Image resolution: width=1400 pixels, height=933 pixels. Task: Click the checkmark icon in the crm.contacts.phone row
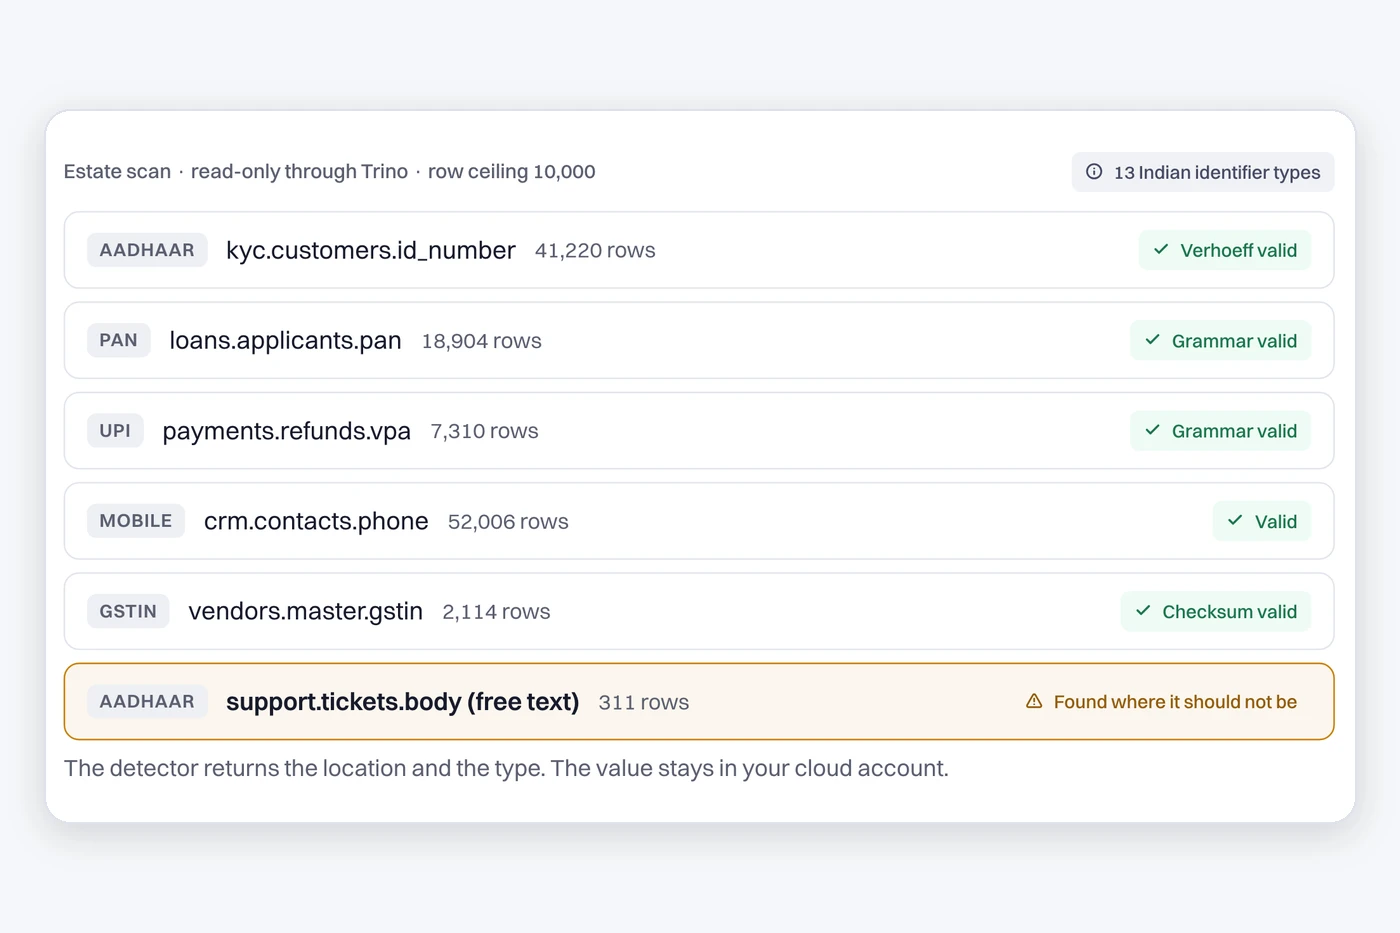[x=1235, y=521]
